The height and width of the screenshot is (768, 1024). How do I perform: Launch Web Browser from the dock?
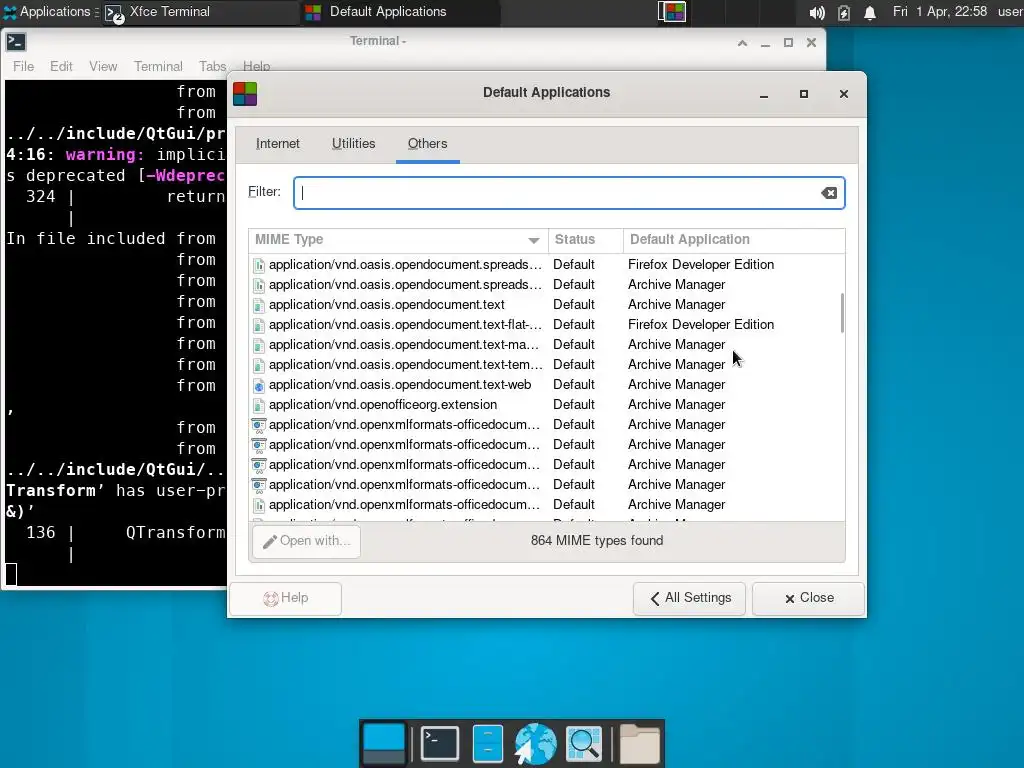(535, 743)
